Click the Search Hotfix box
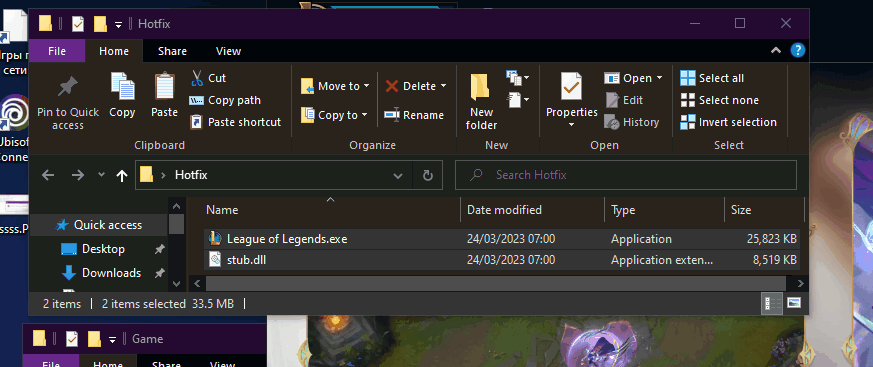Viewport: 873px width, 367px height. click(x=626, y=175)
